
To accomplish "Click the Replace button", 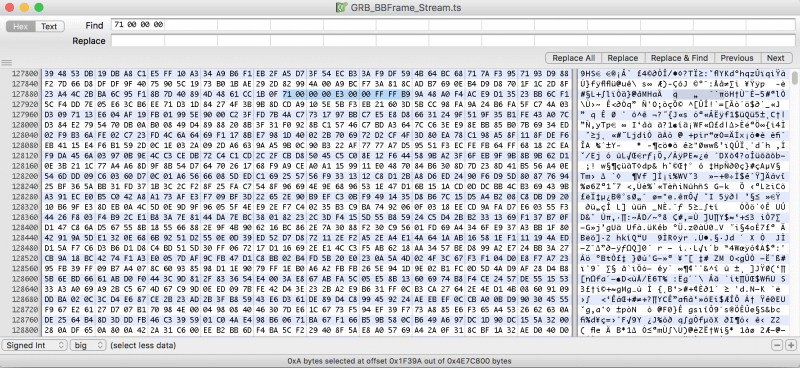I will pyautogui.click(x=623, y=58).
